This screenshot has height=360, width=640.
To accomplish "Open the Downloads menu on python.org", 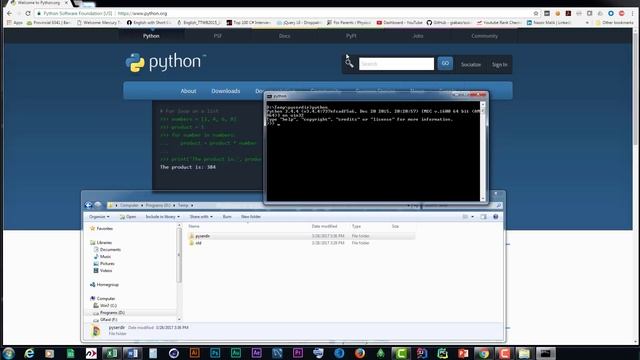I will pos(226,91).
